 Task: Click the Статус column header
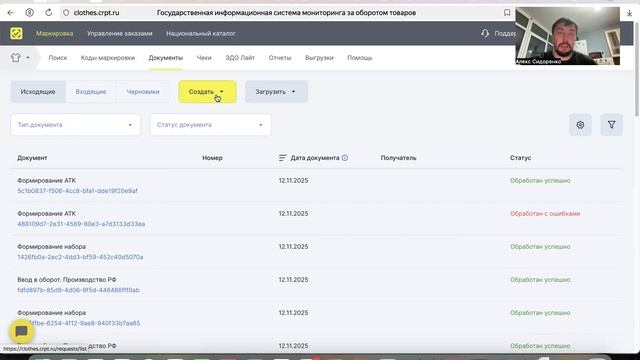coord(520,158)
